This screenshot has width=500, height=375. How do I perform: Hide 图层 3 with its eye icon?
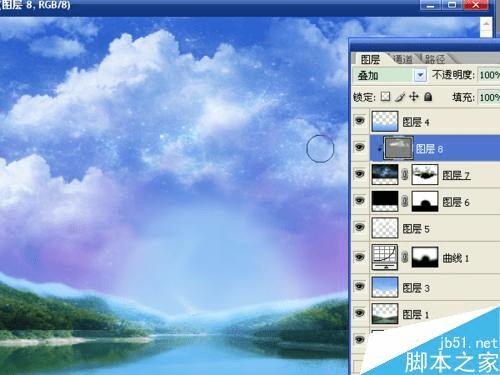(360, 286)
